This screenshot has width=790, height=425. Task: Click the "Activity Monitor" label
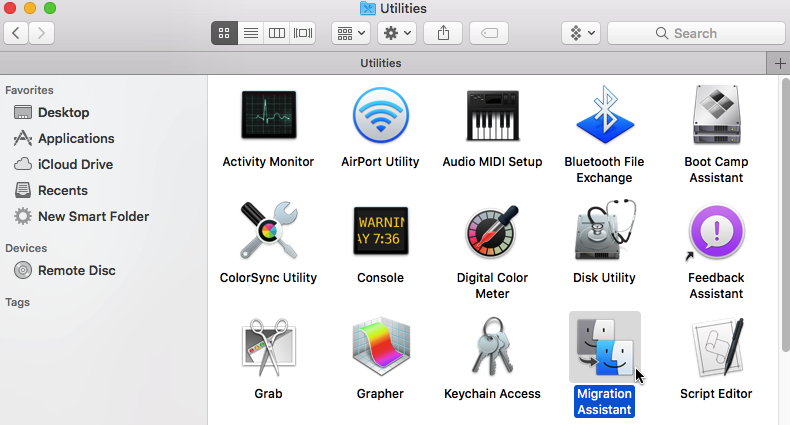point(269,162)
